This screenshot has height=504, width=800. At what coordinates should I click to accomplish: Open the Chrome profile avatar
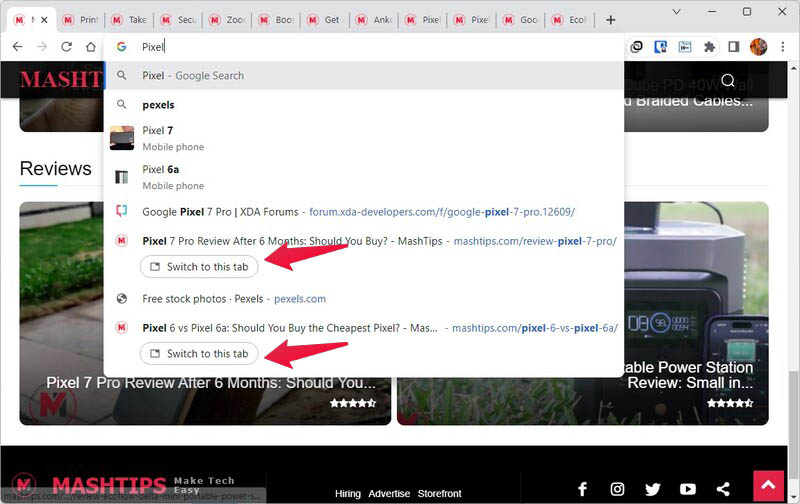point(758,47)
